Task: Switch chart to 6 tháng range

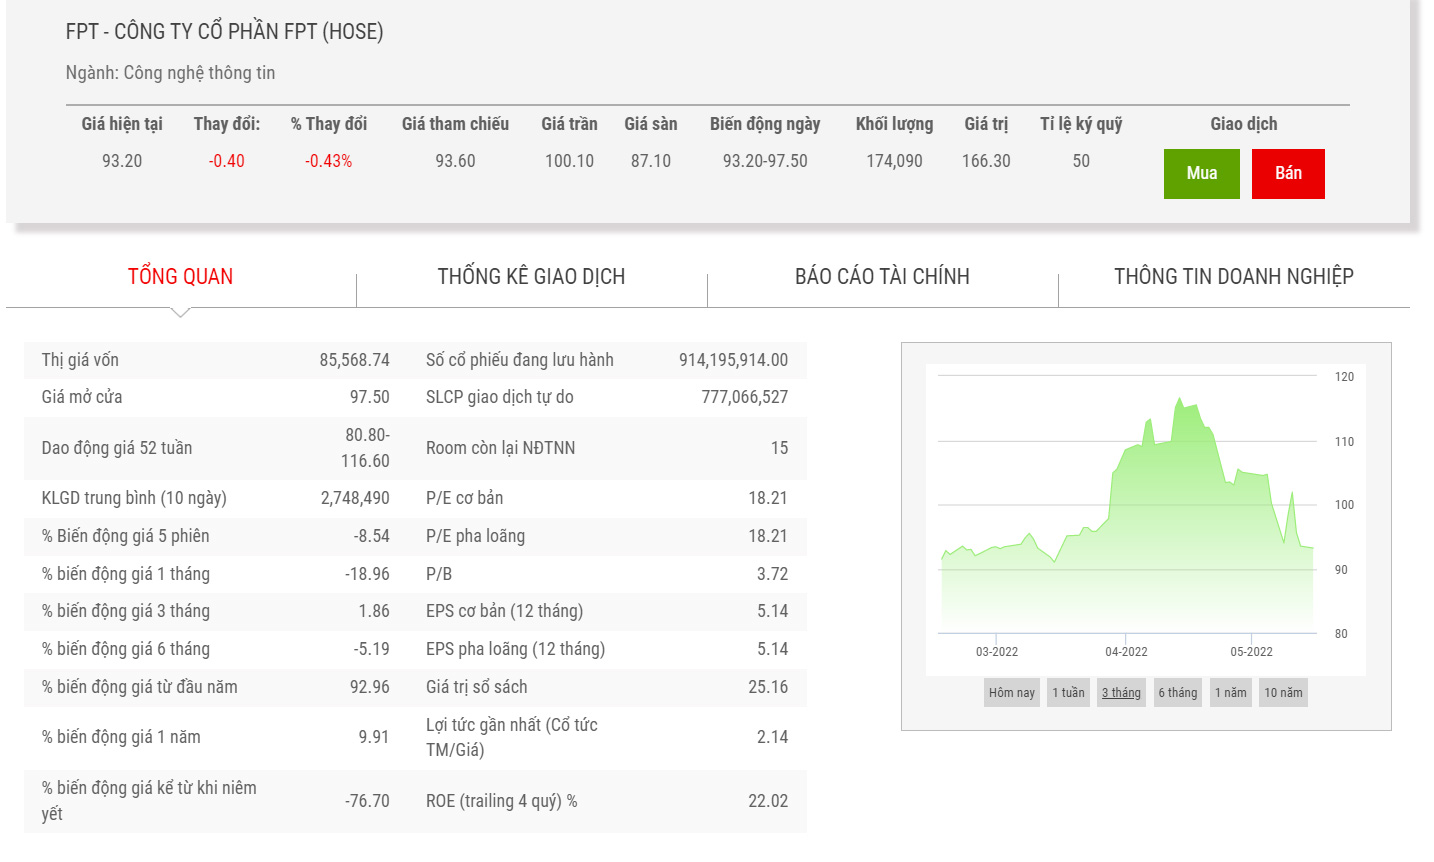Action: pyautogui.click(x=1177, y=693)
